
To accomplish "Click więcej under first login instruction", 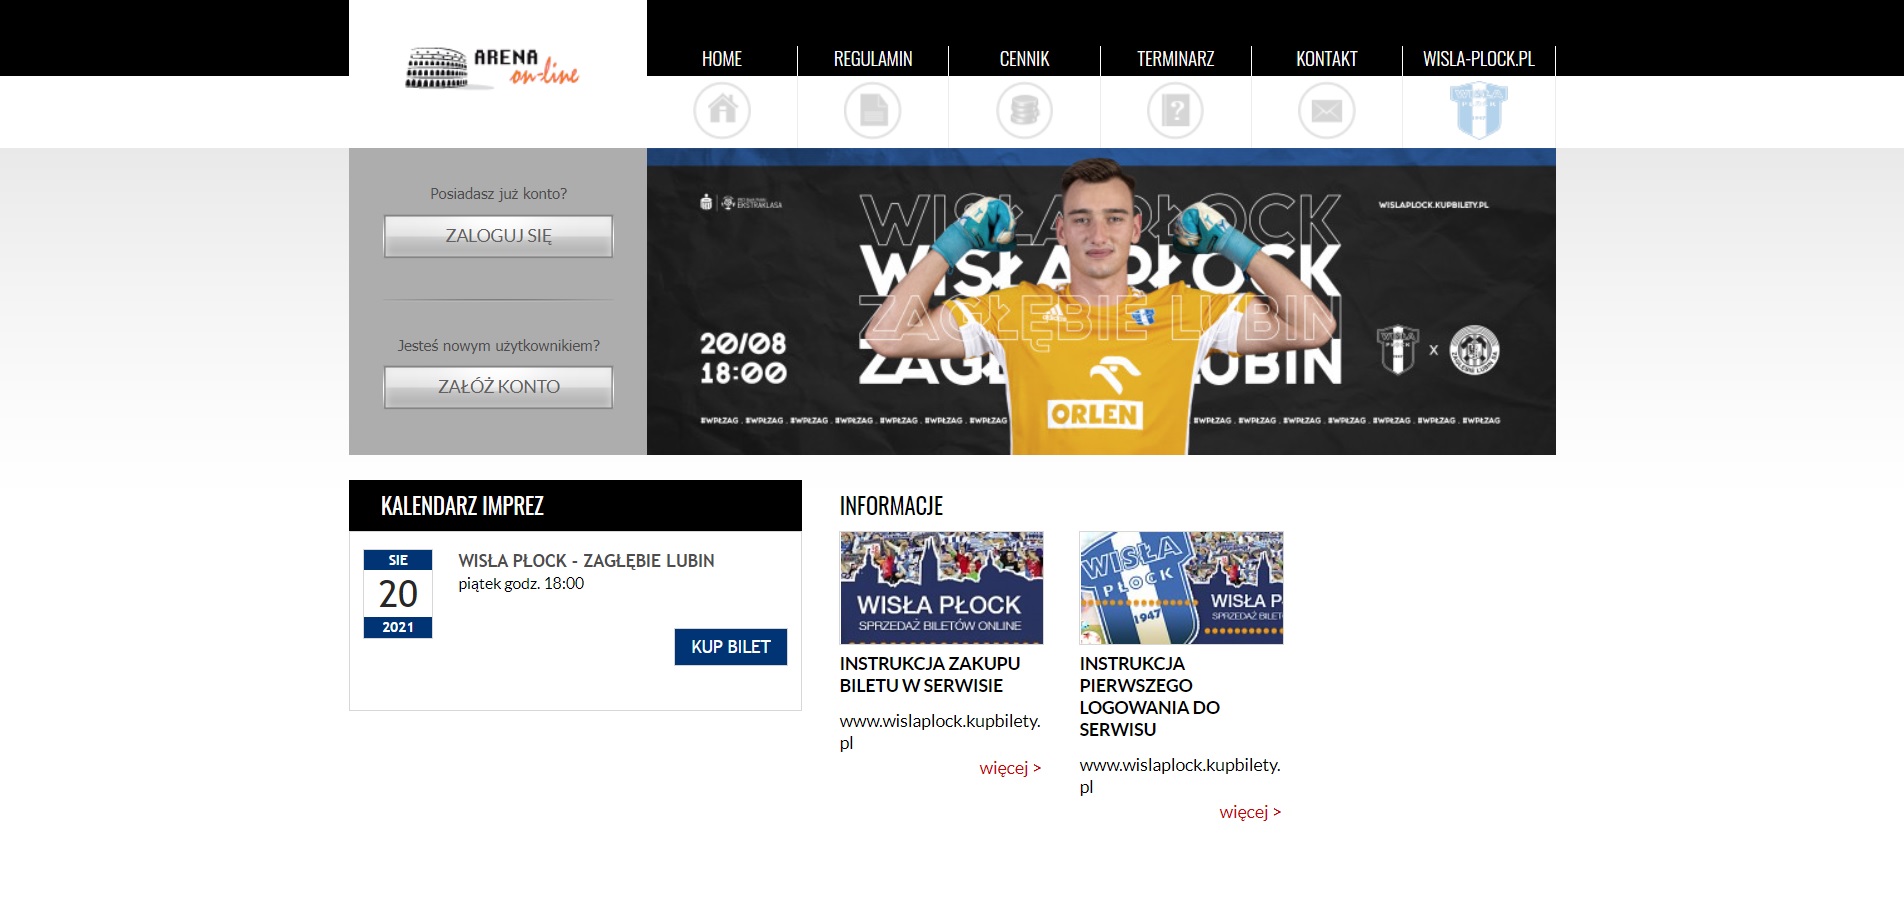I will [x=1250, y=812].
